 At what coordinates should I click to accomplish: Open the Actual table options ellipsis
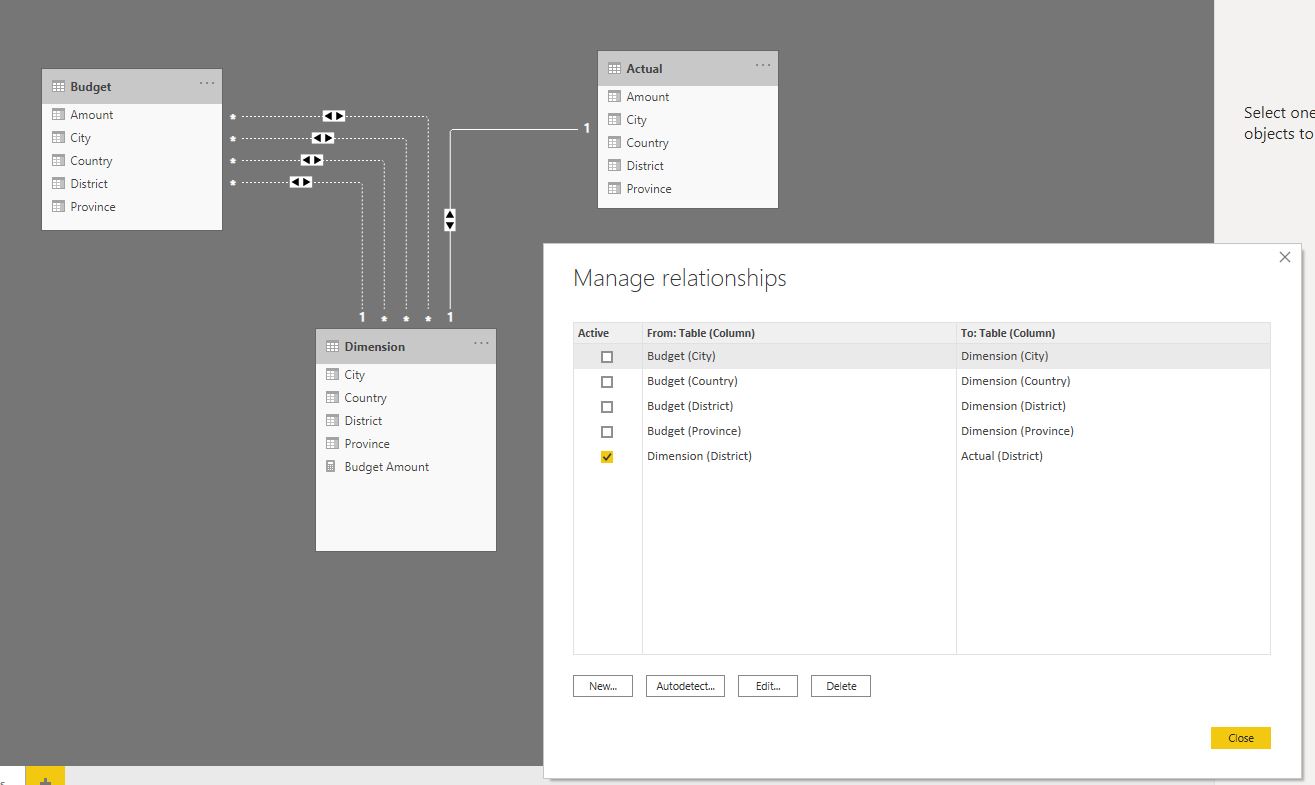click(763, 65)
